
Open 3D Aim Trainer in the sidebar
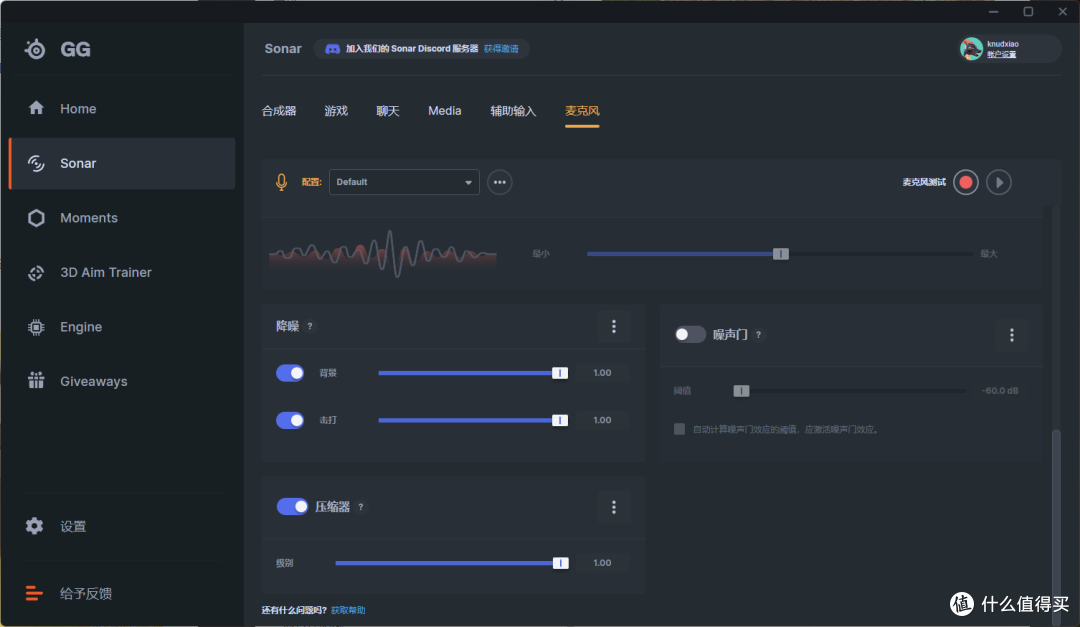point(122,272)
